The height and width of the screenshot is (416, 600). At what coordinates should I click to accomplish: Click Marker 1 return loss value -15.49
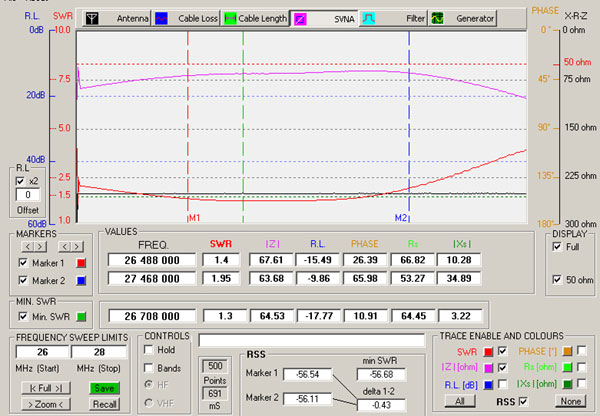point(318,260)
